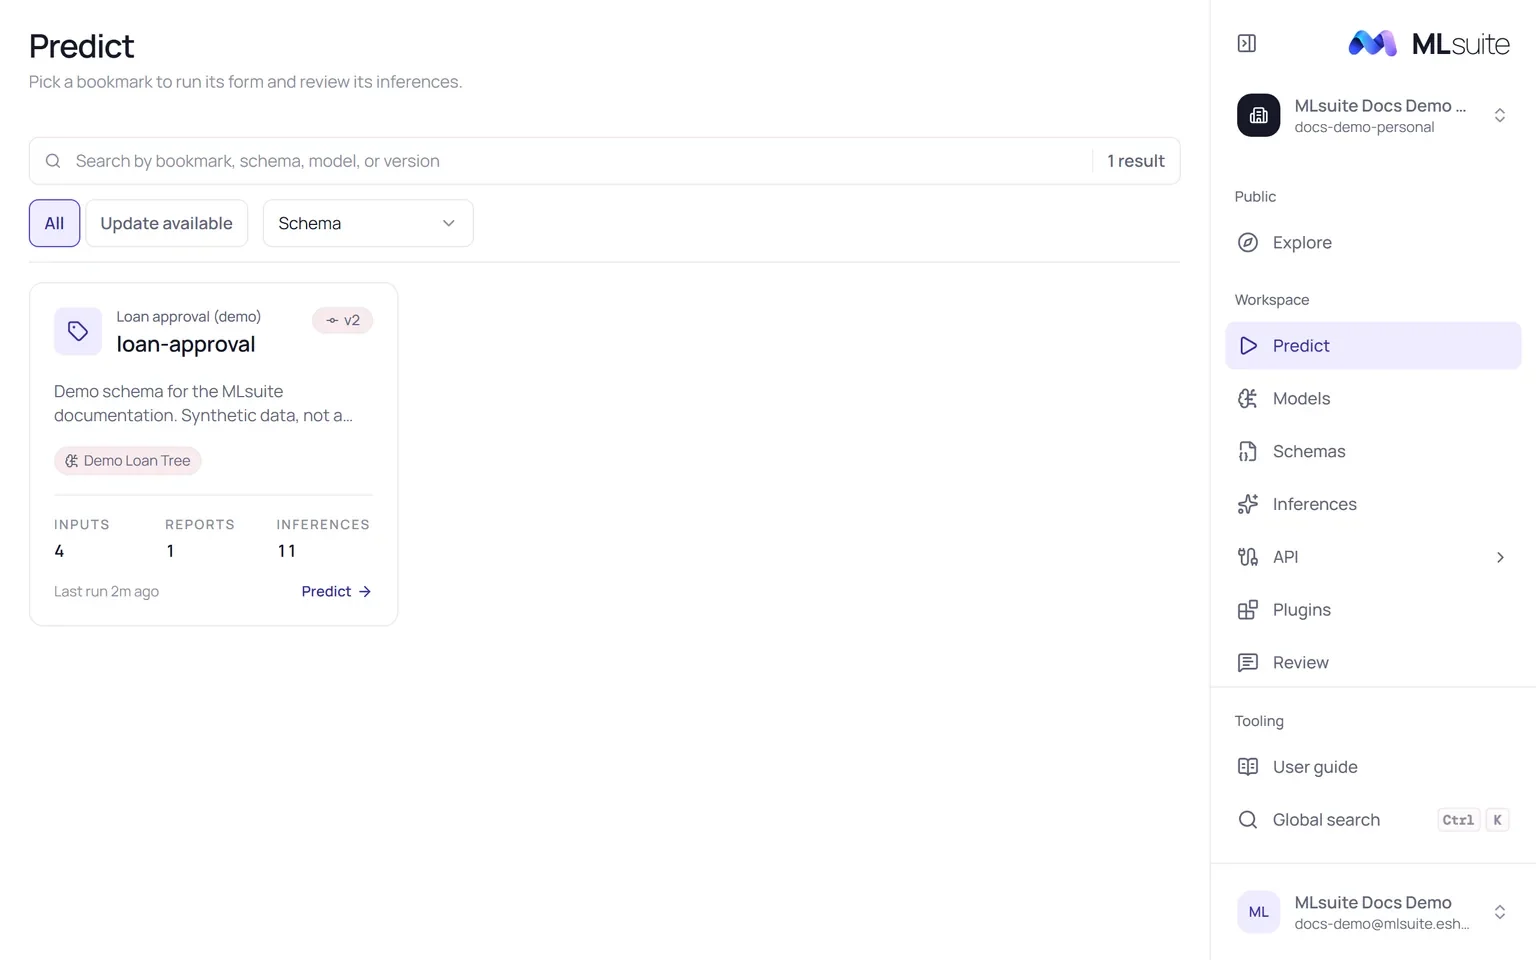
Task: Open the Review comment icon
Action: pos(1247,662)
